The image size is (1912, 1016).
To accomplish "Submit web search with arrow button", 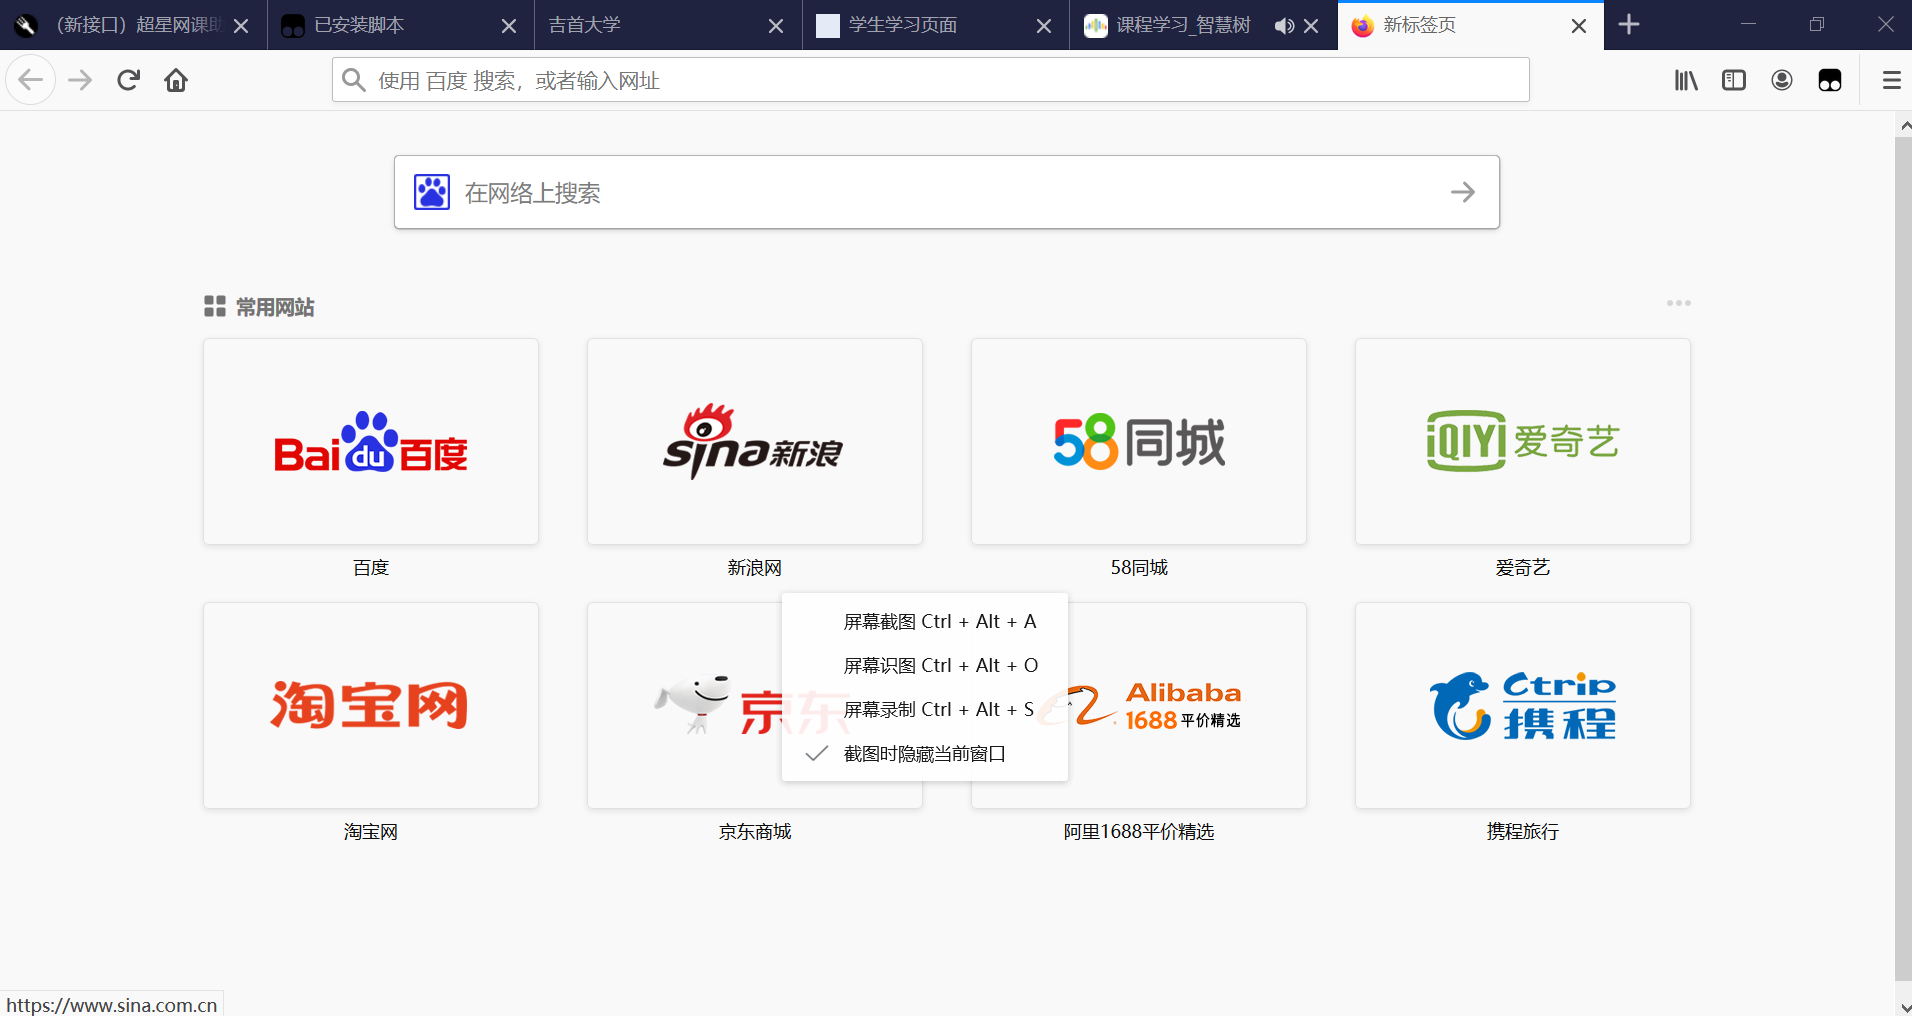I will tap(1463, 192).
